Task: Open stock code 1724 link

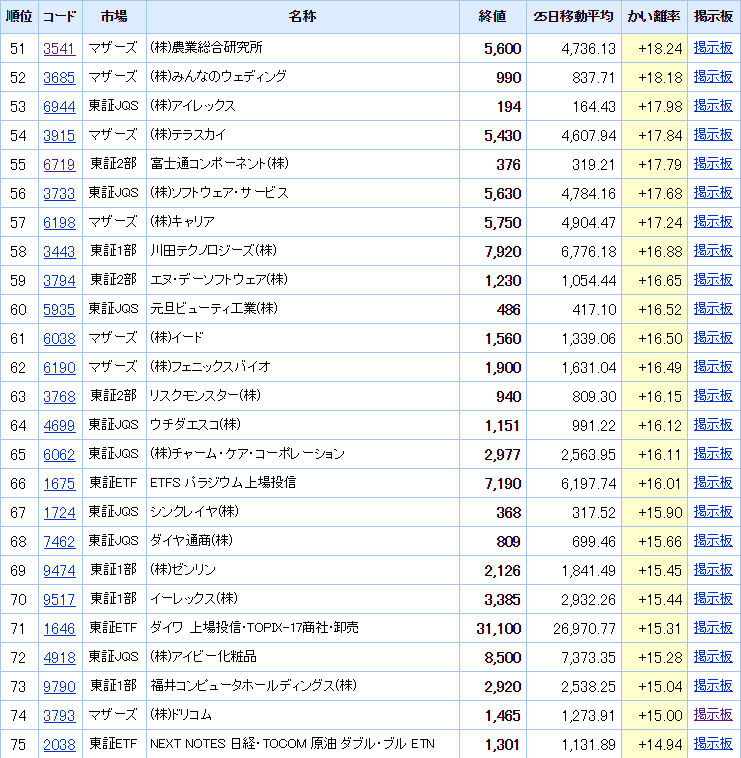Action: (59, 513)
